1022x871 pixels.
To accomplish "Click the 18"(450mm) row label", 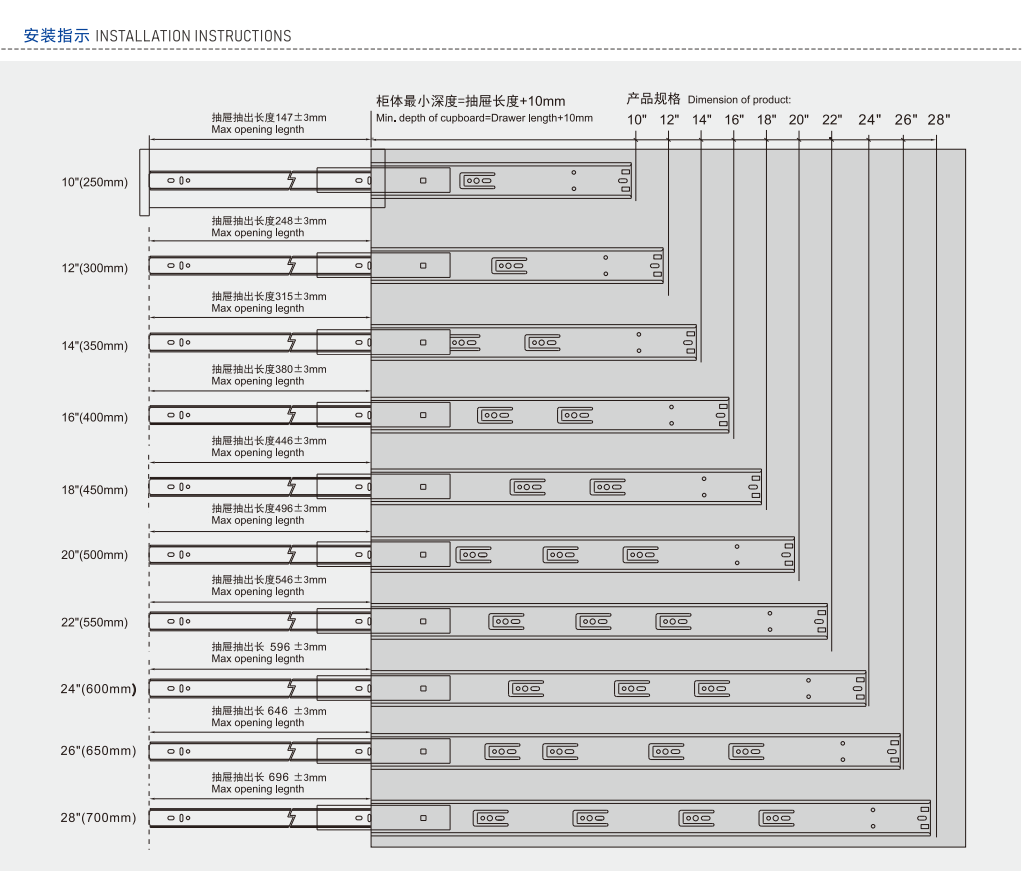I will pos(95,490).
